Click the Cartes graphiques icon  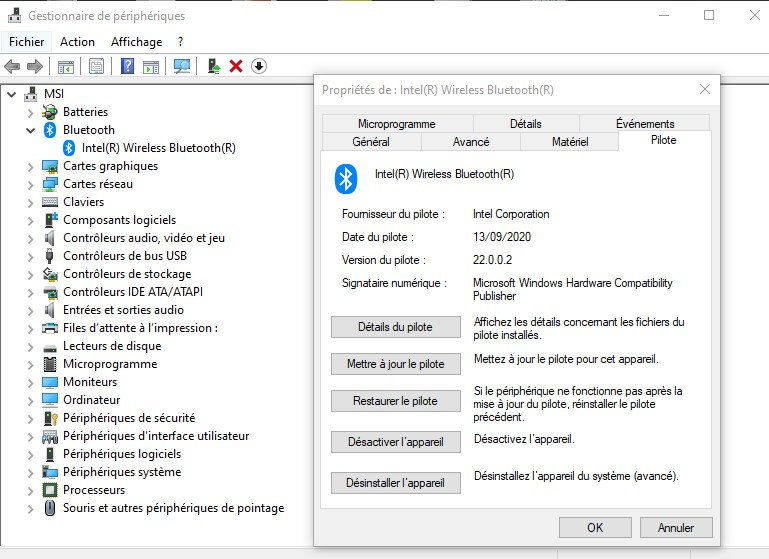click(50, 166)
